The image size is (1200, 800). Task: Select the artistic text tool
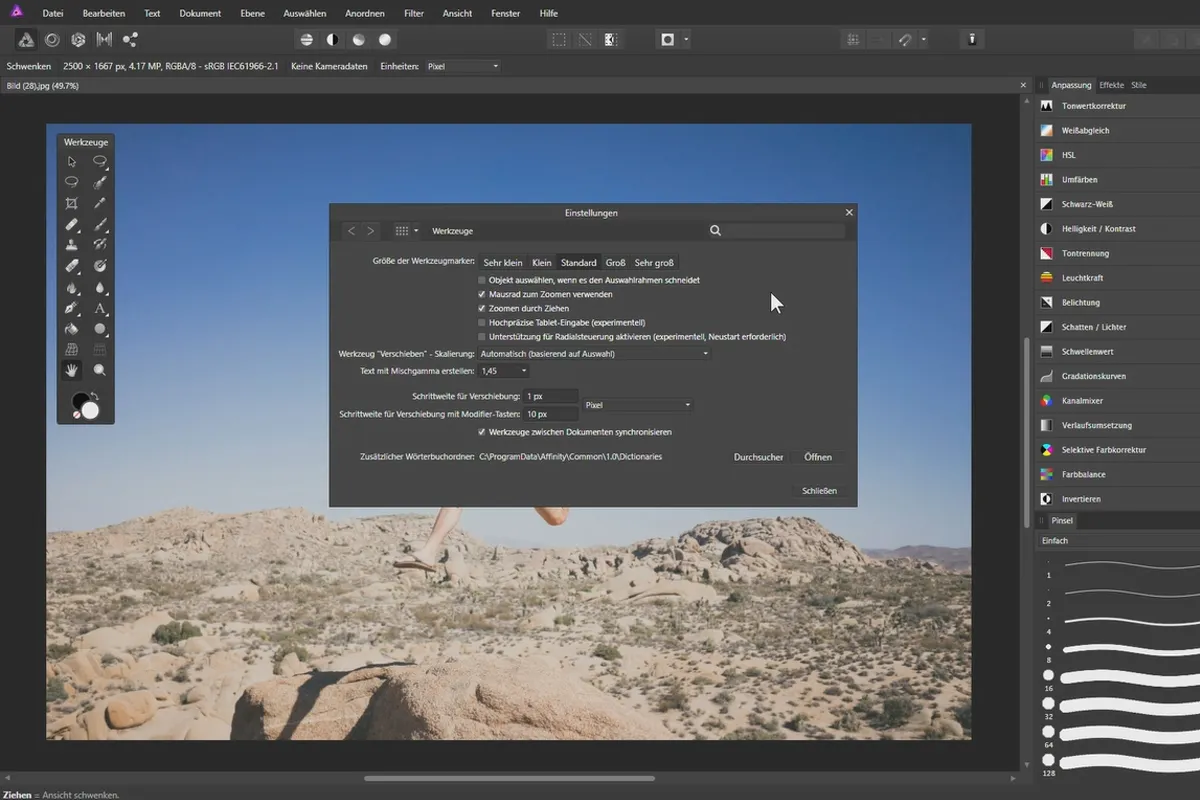pyautogui.click(x=100, y=308)
